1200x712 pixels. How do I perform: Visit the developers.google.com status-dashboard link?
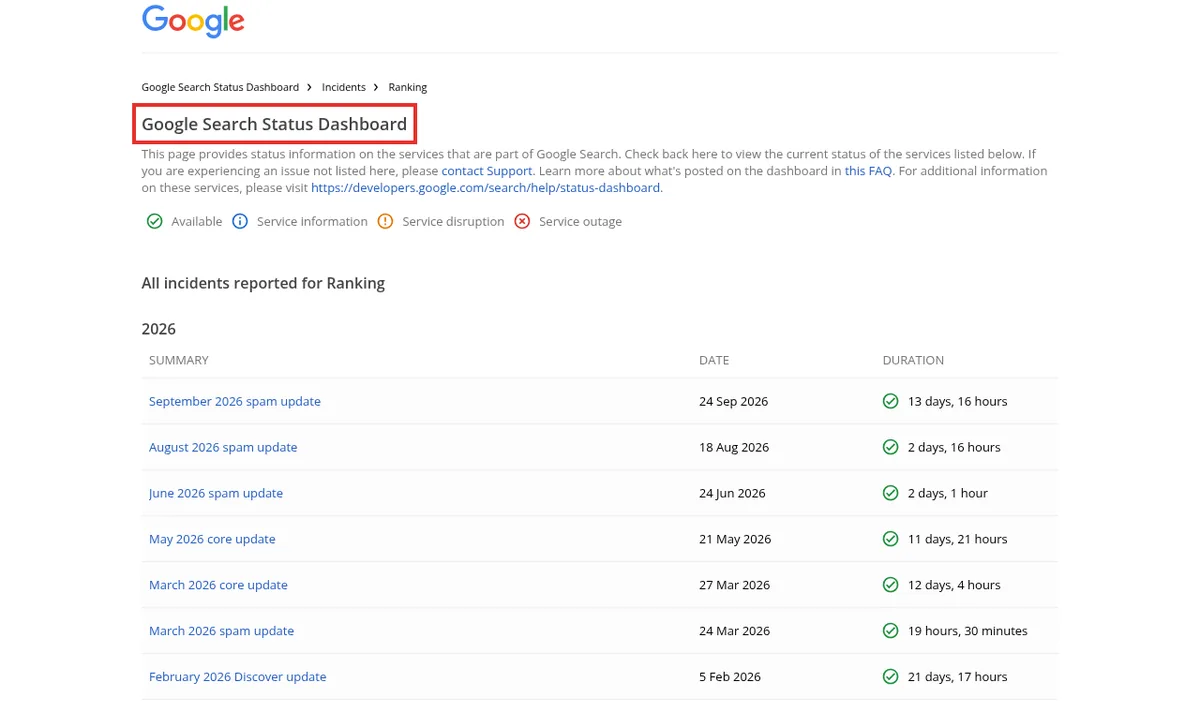coord(485,187)
